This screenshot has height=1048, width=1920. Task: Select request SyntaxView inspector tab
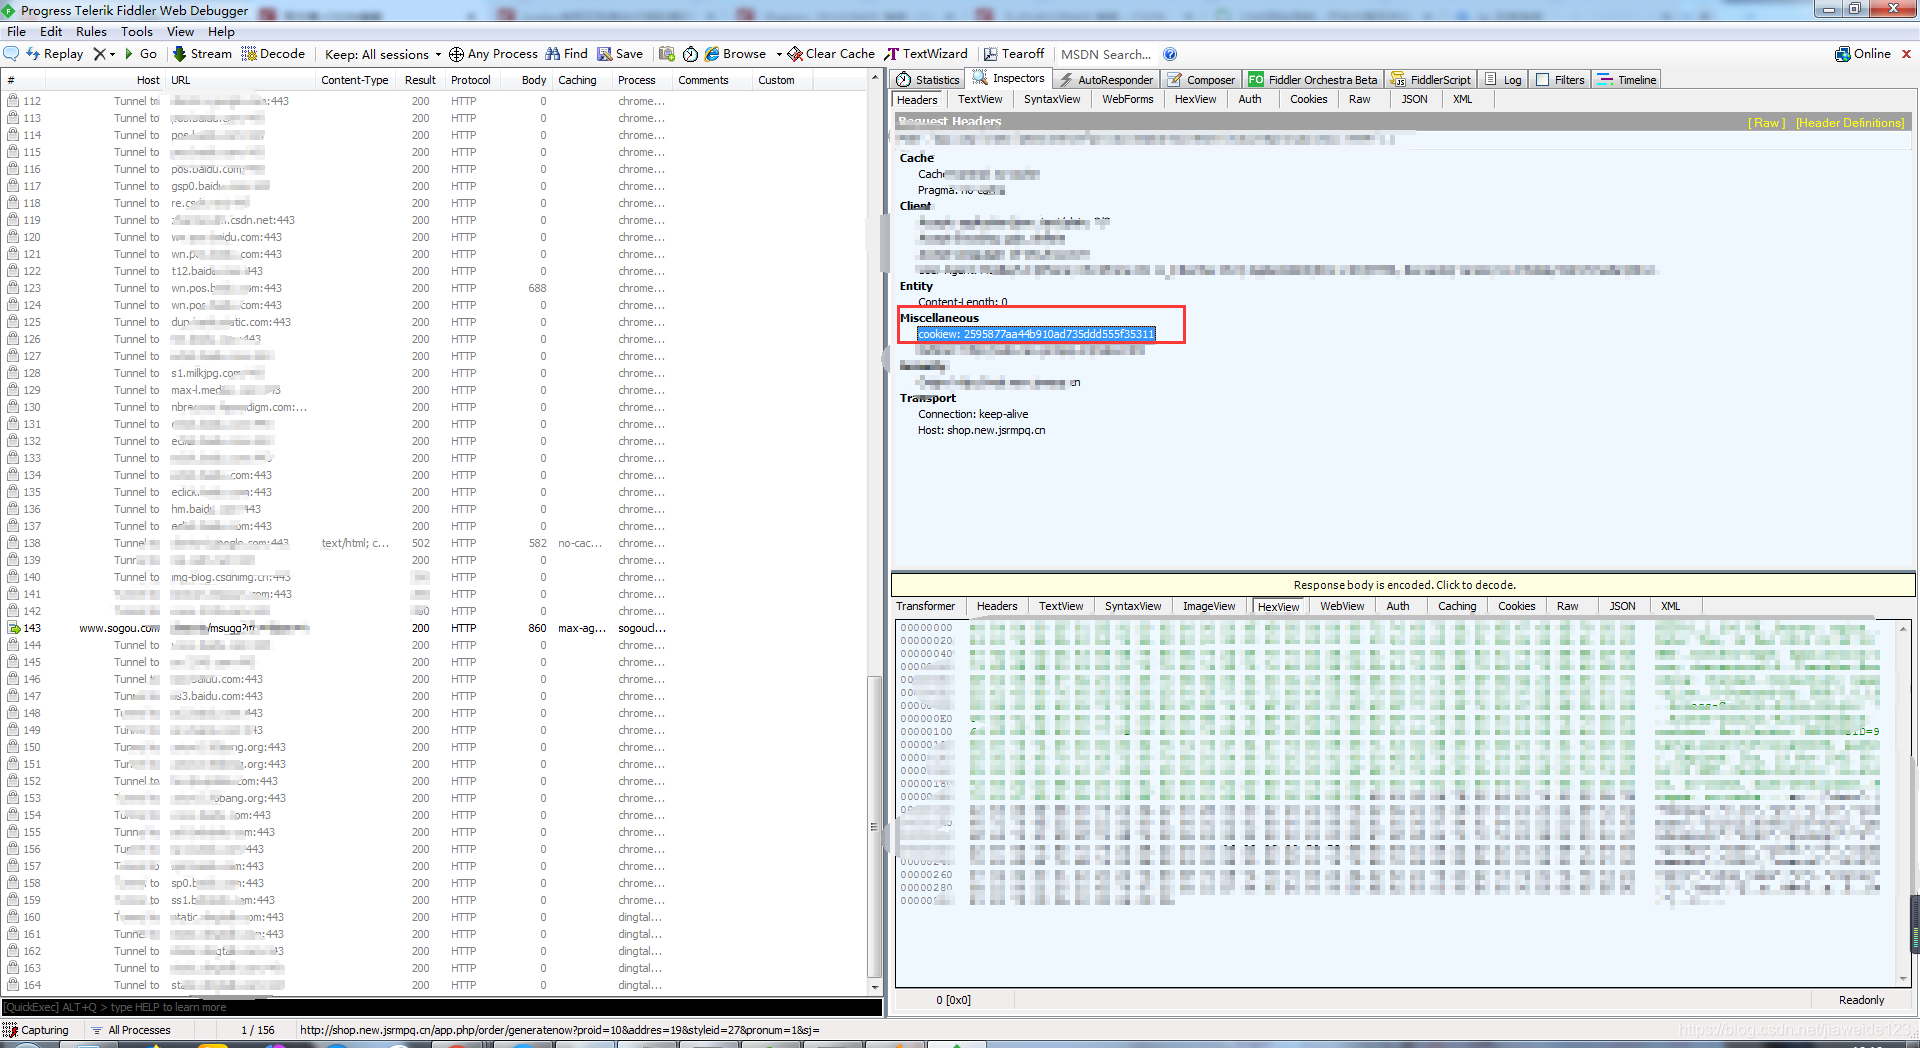[x=1052, y=99]
